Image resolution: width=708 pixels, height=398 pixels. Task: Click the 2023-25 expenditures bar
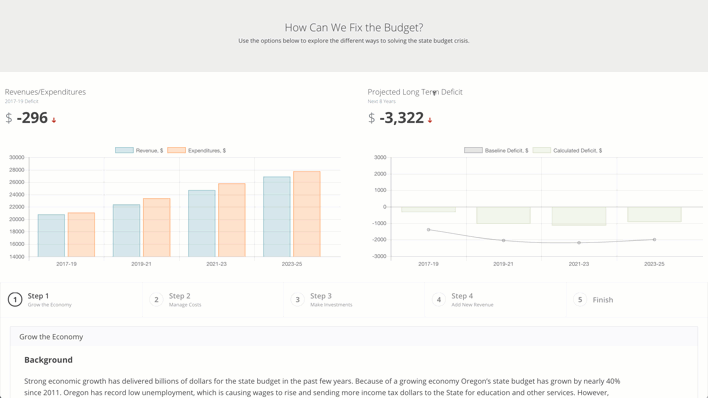point(307,214)
